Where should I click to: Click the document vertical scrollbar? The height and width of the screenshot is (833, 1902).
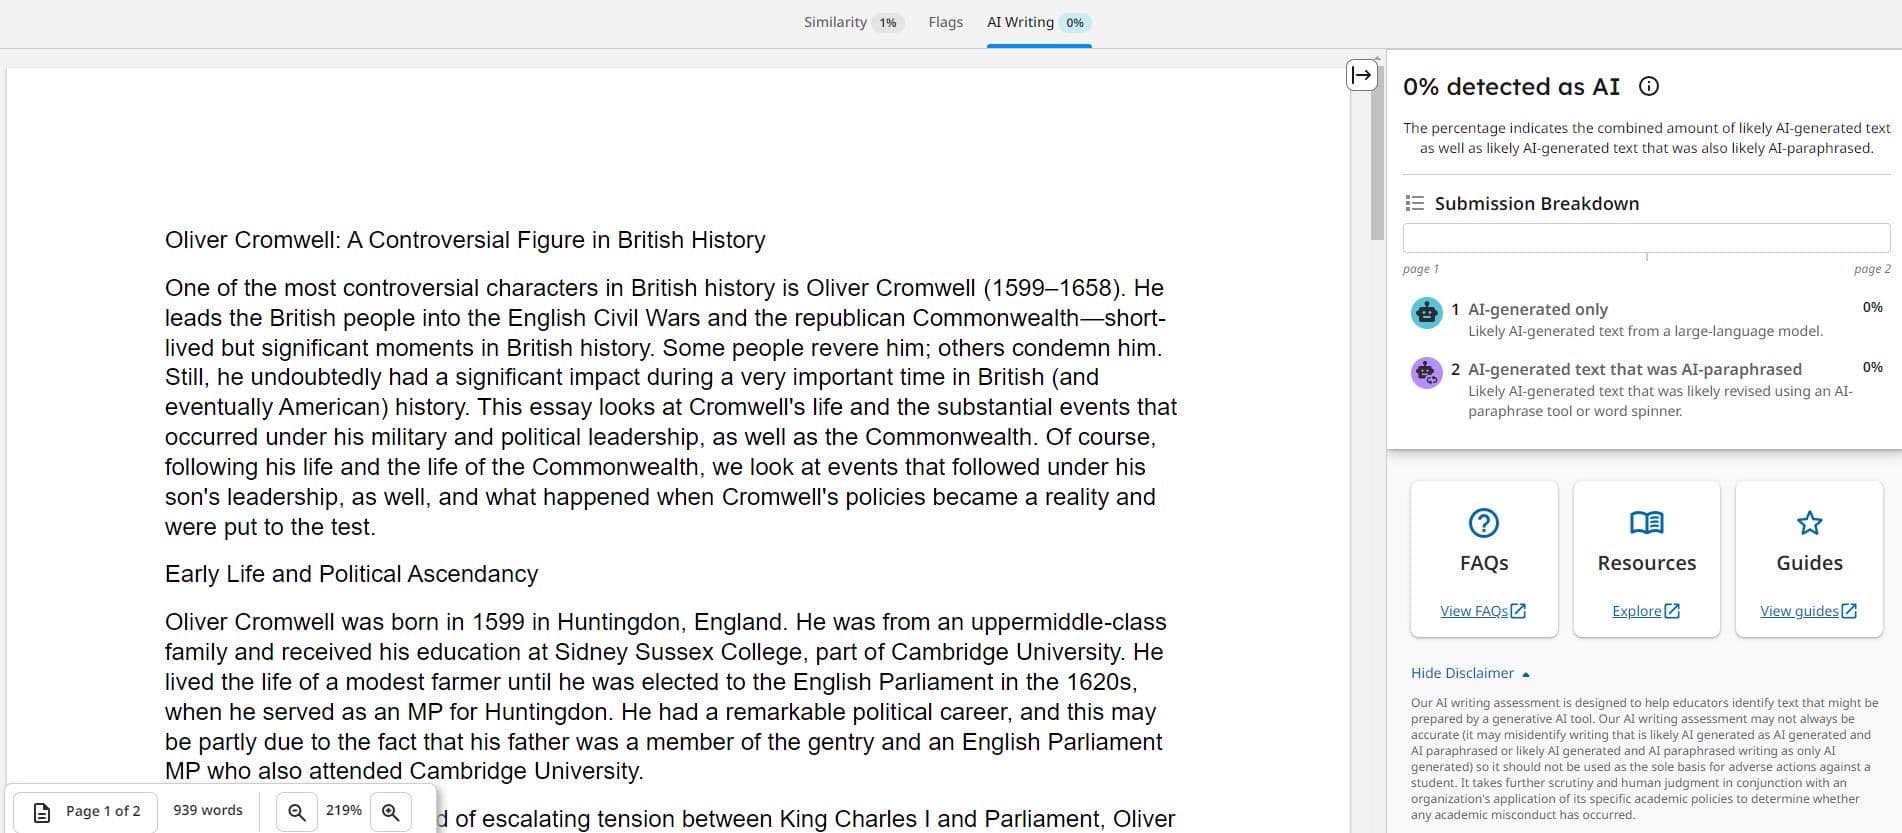[x=1377, y=150]
